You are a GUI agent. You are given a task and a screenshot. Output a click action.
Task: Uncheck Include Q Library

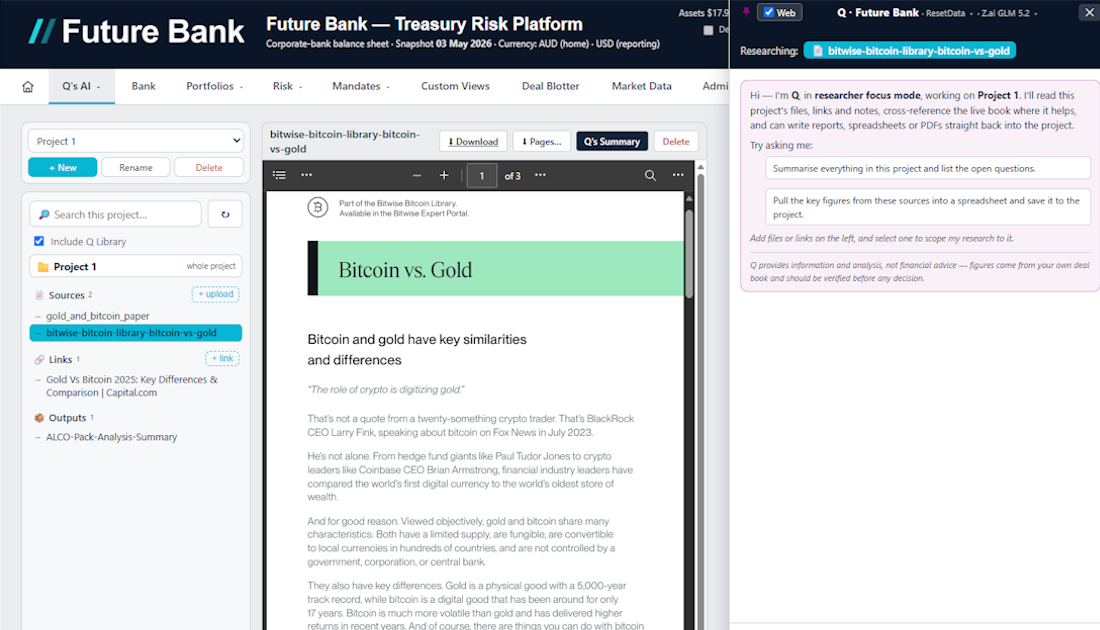[39, 241]
